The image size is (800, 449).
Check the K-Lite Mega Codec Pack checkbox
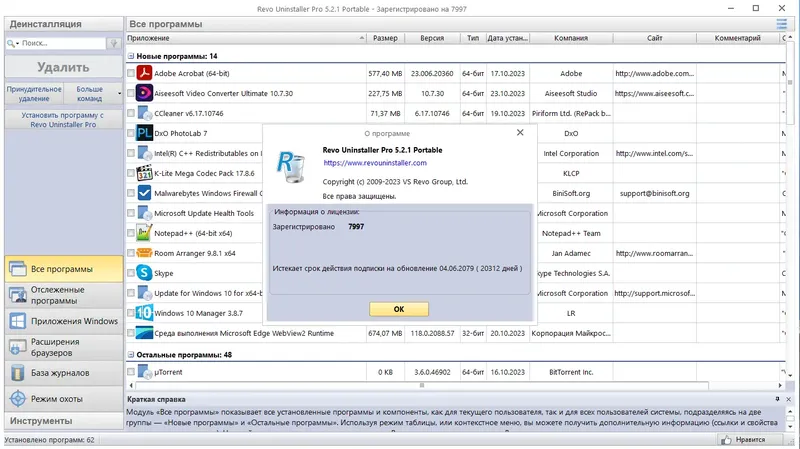(131, 173)
